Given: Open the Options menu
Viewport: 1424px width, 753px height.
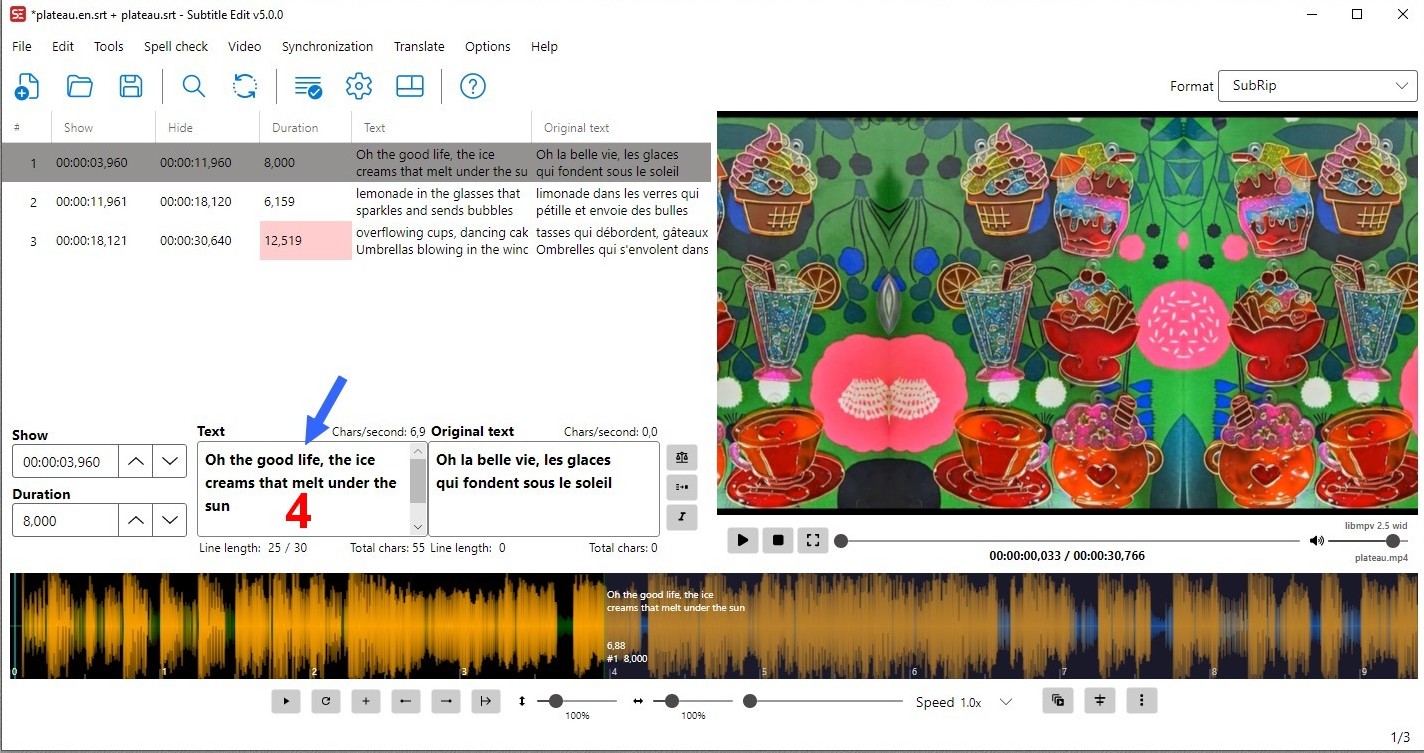Looking at the screenshot, I should tap(488, 46).
